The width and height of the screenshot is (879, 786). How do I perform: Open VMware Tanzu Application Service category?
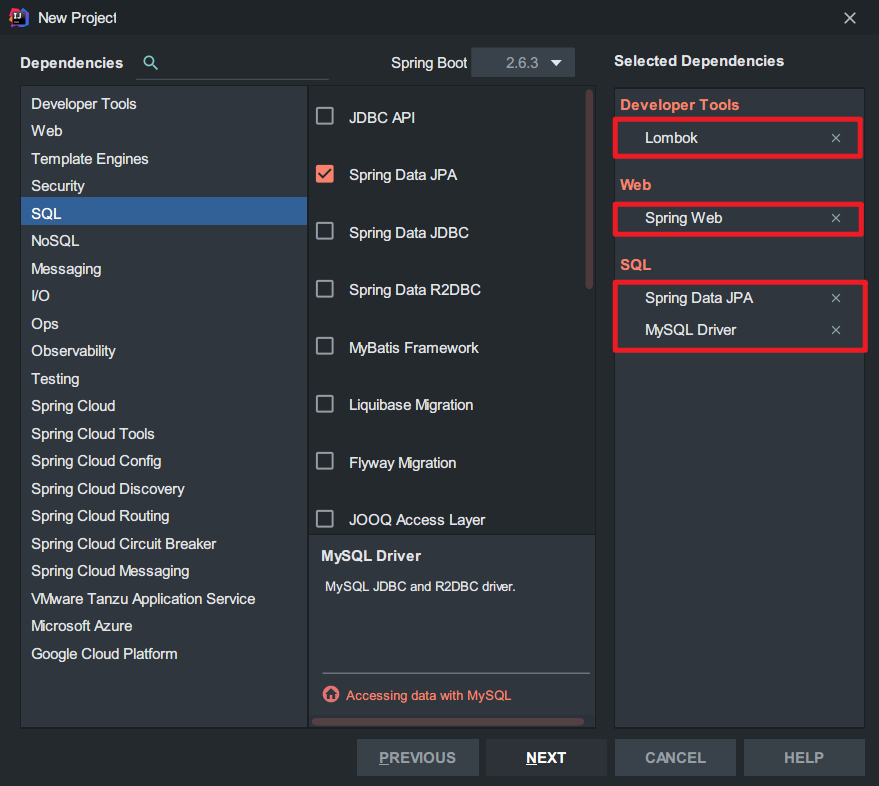click(x=164, y=598)
